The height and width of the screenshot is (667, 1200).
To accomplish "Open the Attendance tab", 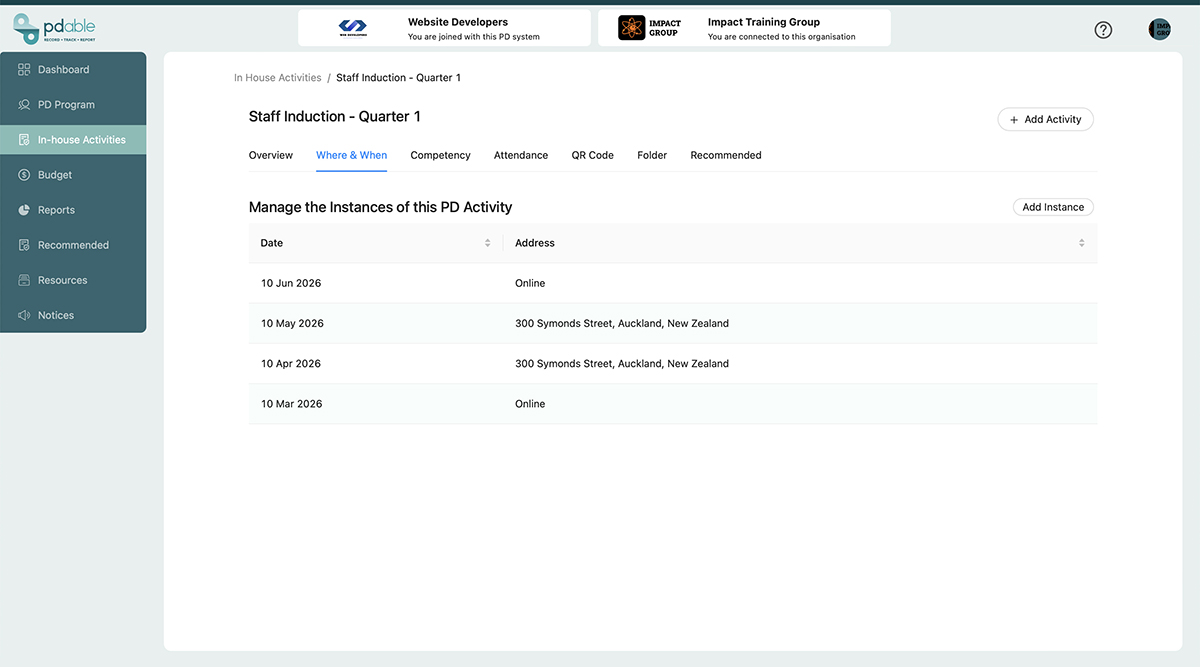I will (x=521, y=155).
